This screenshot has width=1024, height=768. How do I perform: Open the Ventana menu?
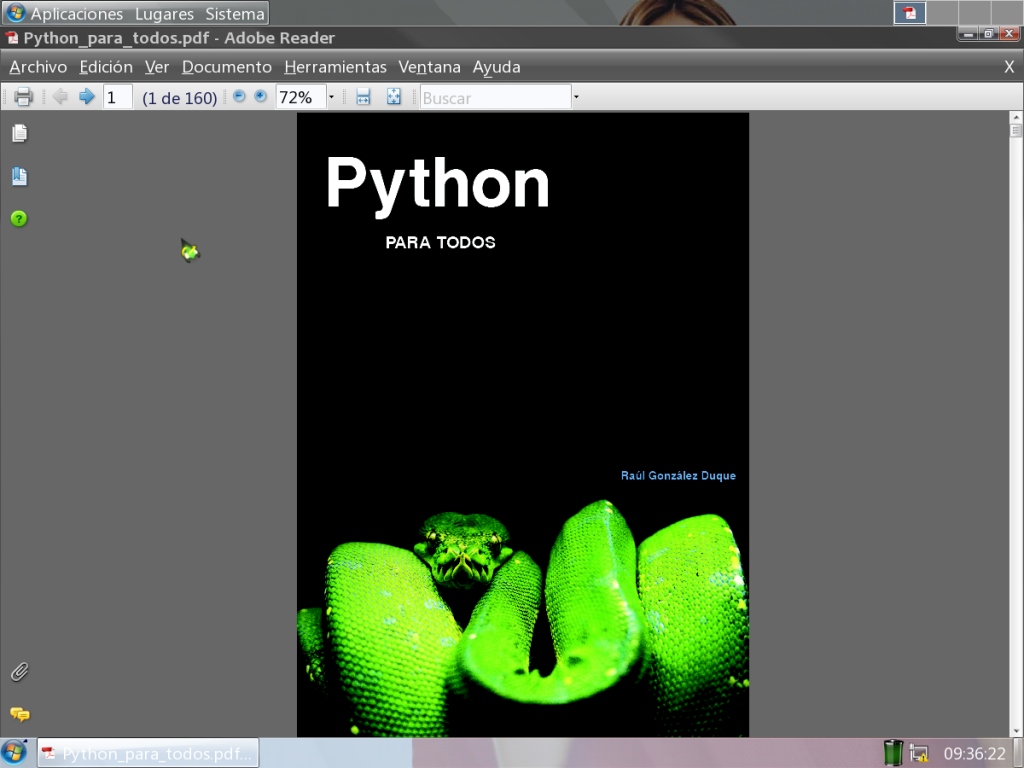click(430, 67)
